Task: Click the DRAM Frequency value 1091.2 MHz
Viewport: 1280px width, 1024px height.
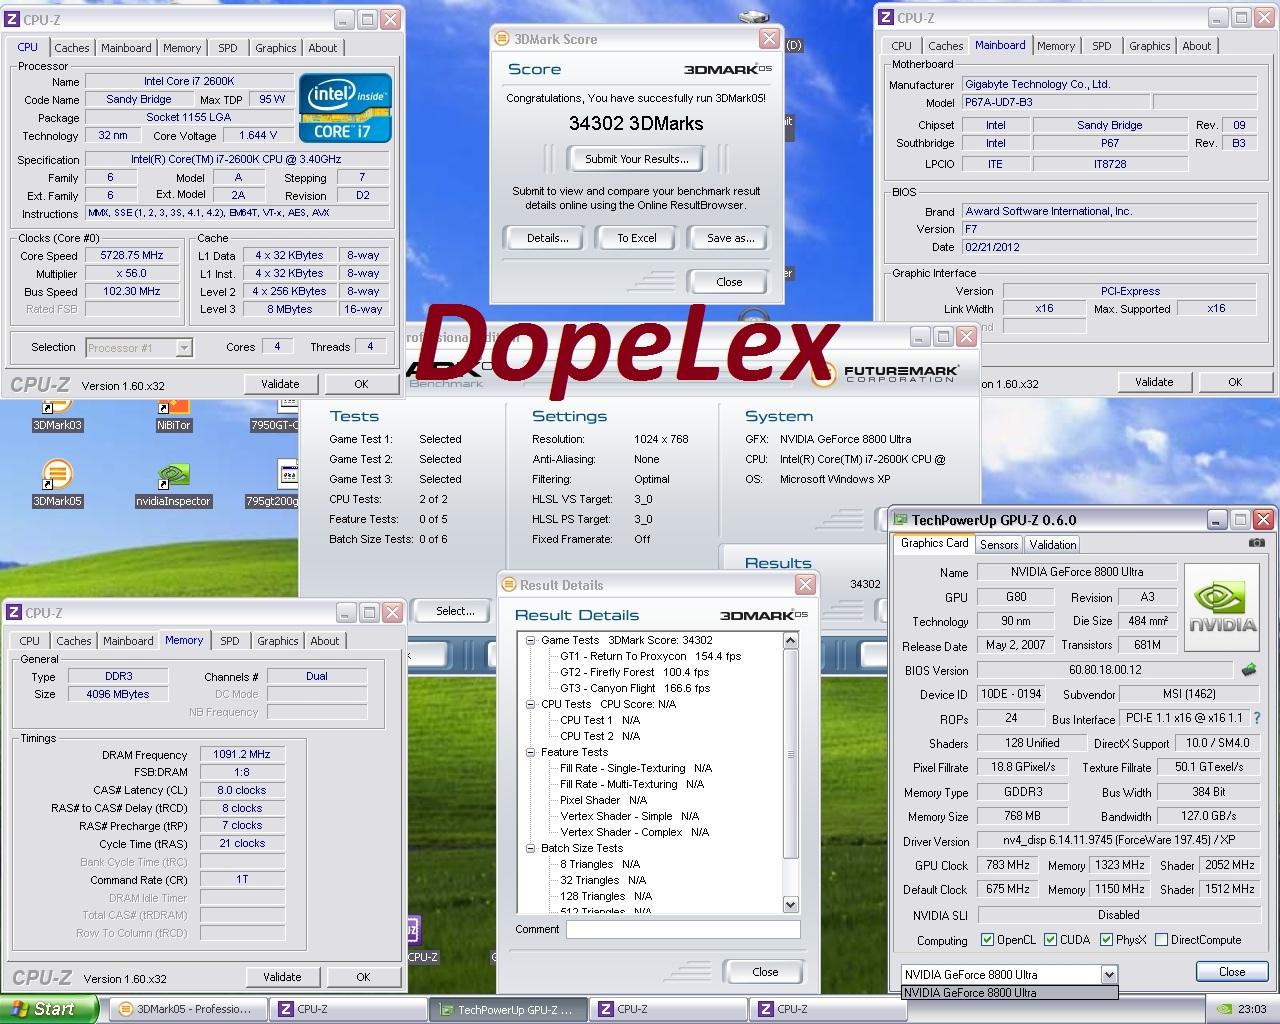Action: coord(242,754)
